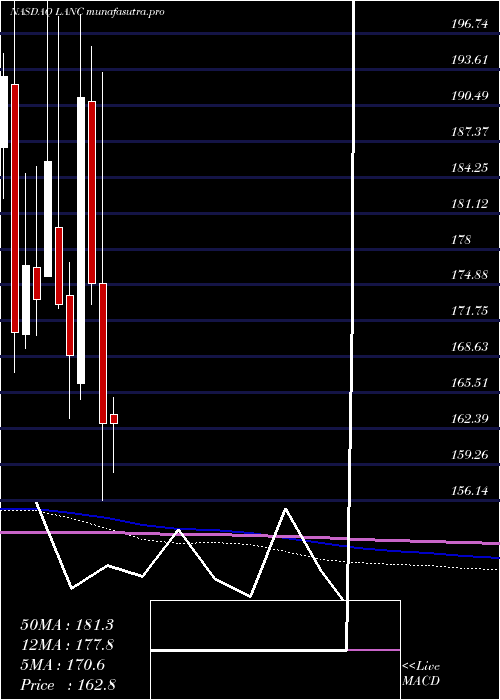The width and height of the screenshot is (500, 700).
Task: Click the 156.14 price axis label
Action: pyautogui.click(x=470, y=491)
